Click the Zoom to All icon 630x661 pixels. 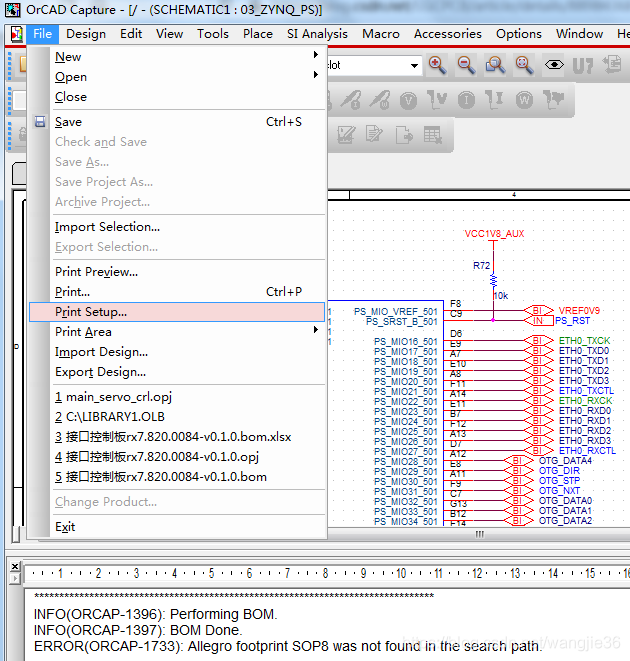coord(524,65)
